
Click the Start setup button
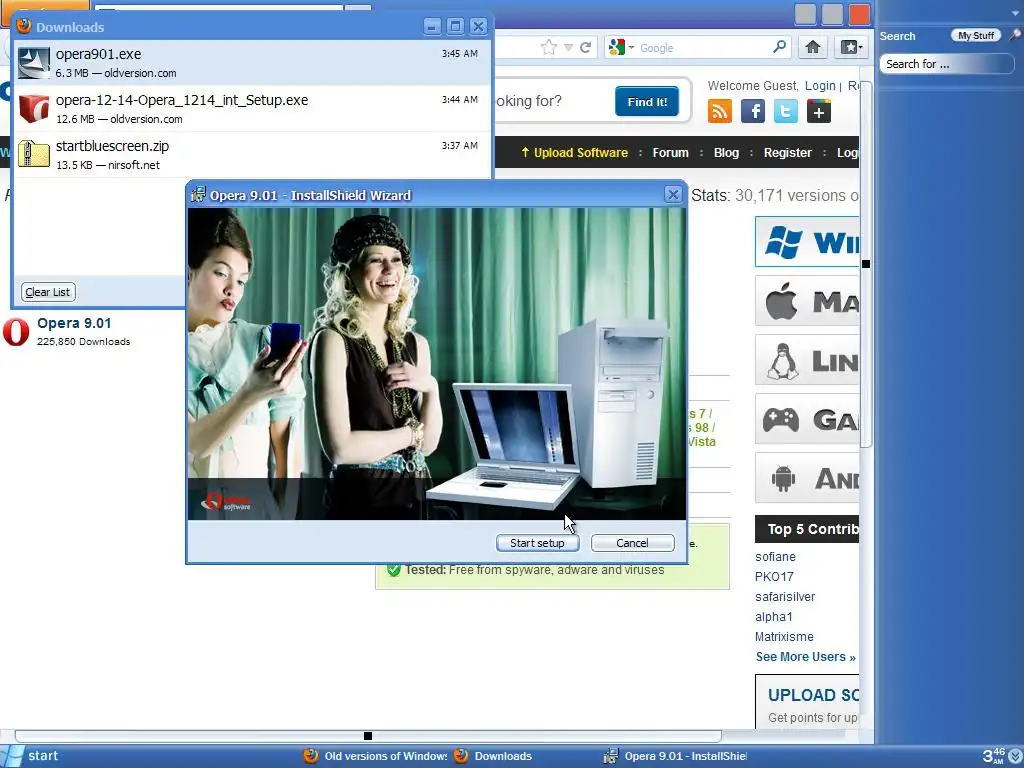point(537,543)
